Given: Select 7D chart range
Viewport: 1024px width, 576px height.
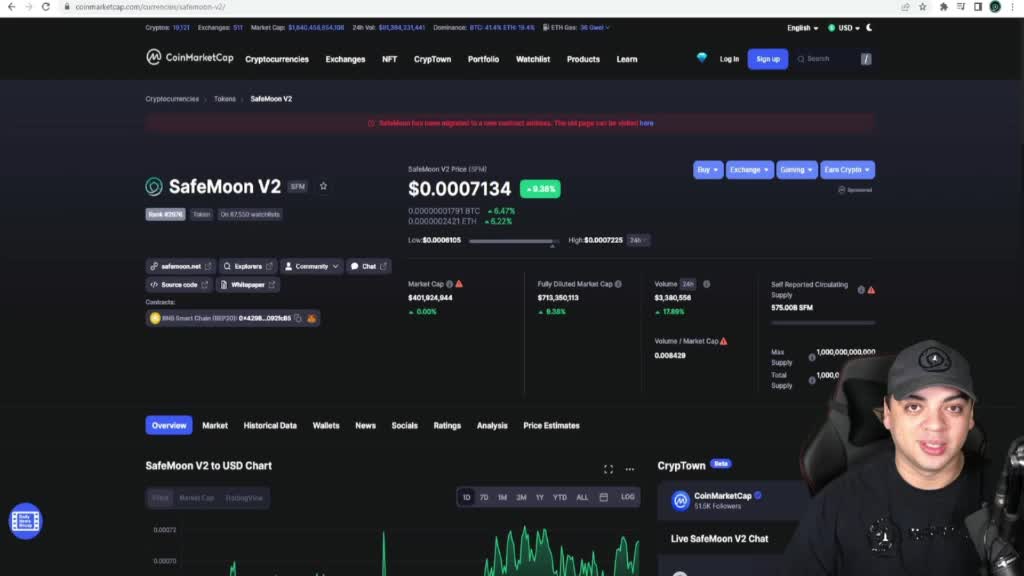Looking at the screenshot, I should point(484,497).
